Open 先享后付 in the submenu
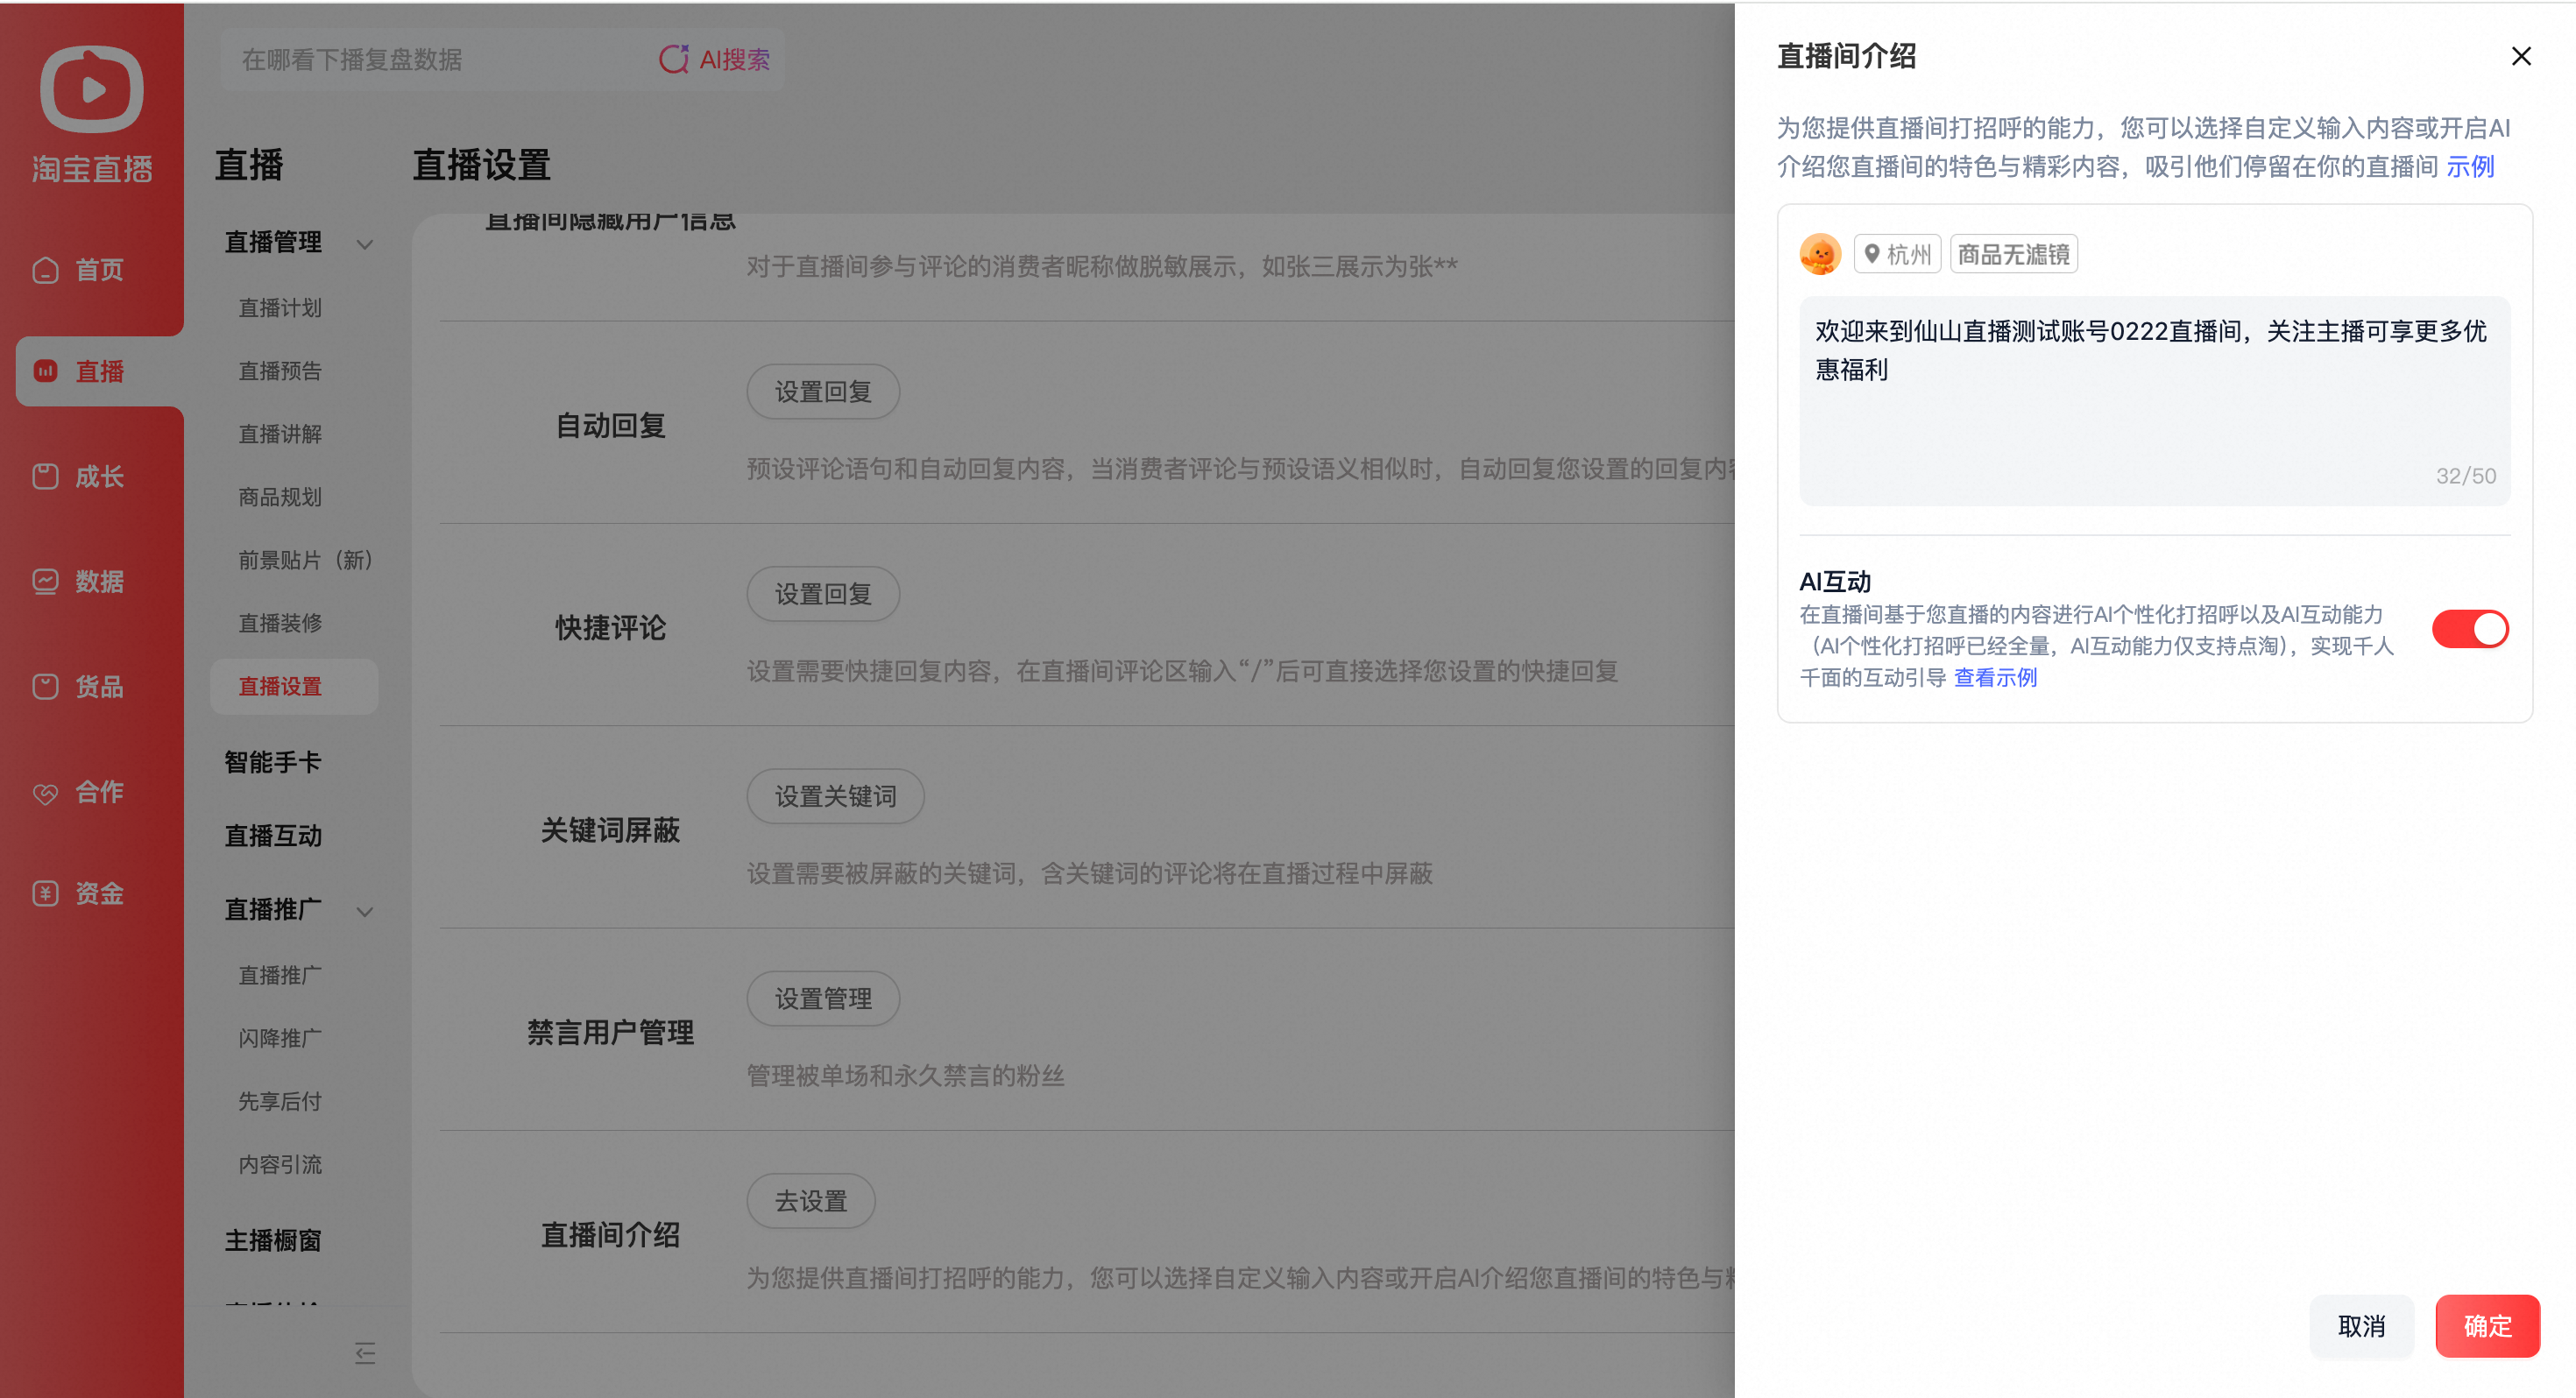 280,1101
